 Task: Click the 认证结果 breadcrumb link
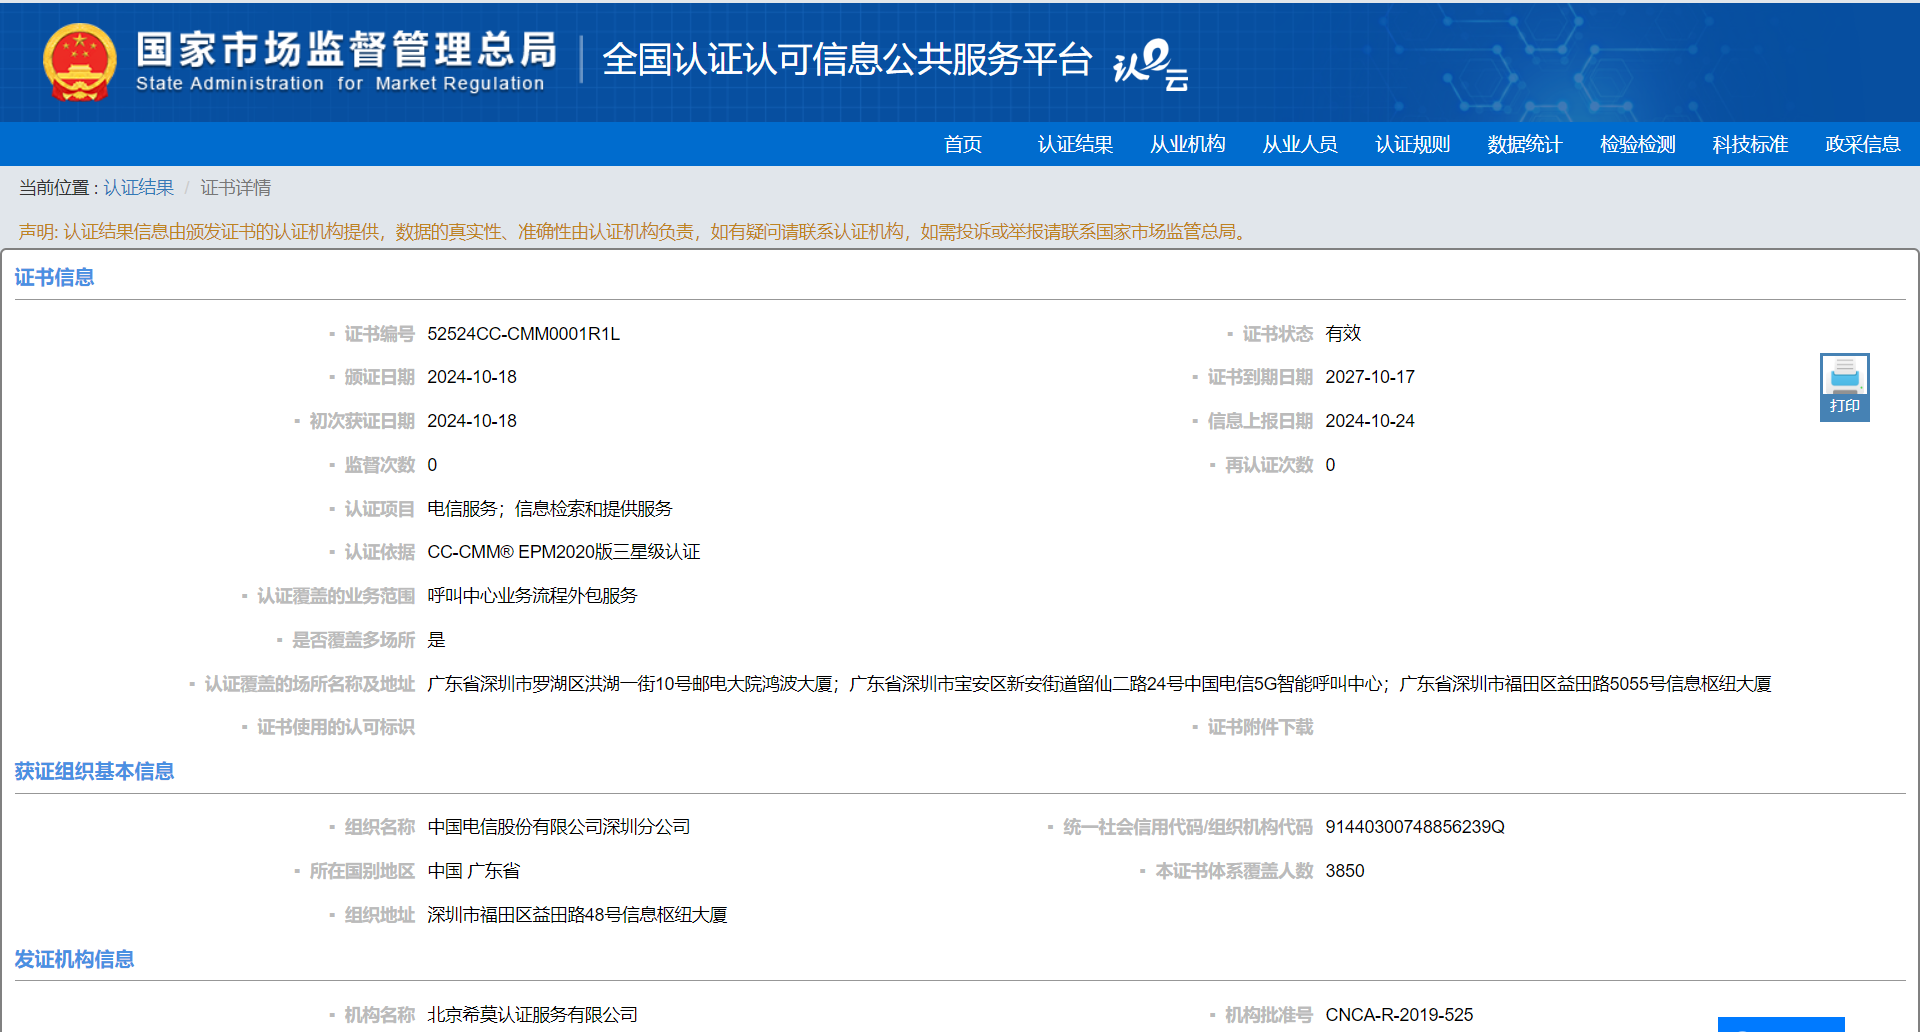(x=138, y=188)
